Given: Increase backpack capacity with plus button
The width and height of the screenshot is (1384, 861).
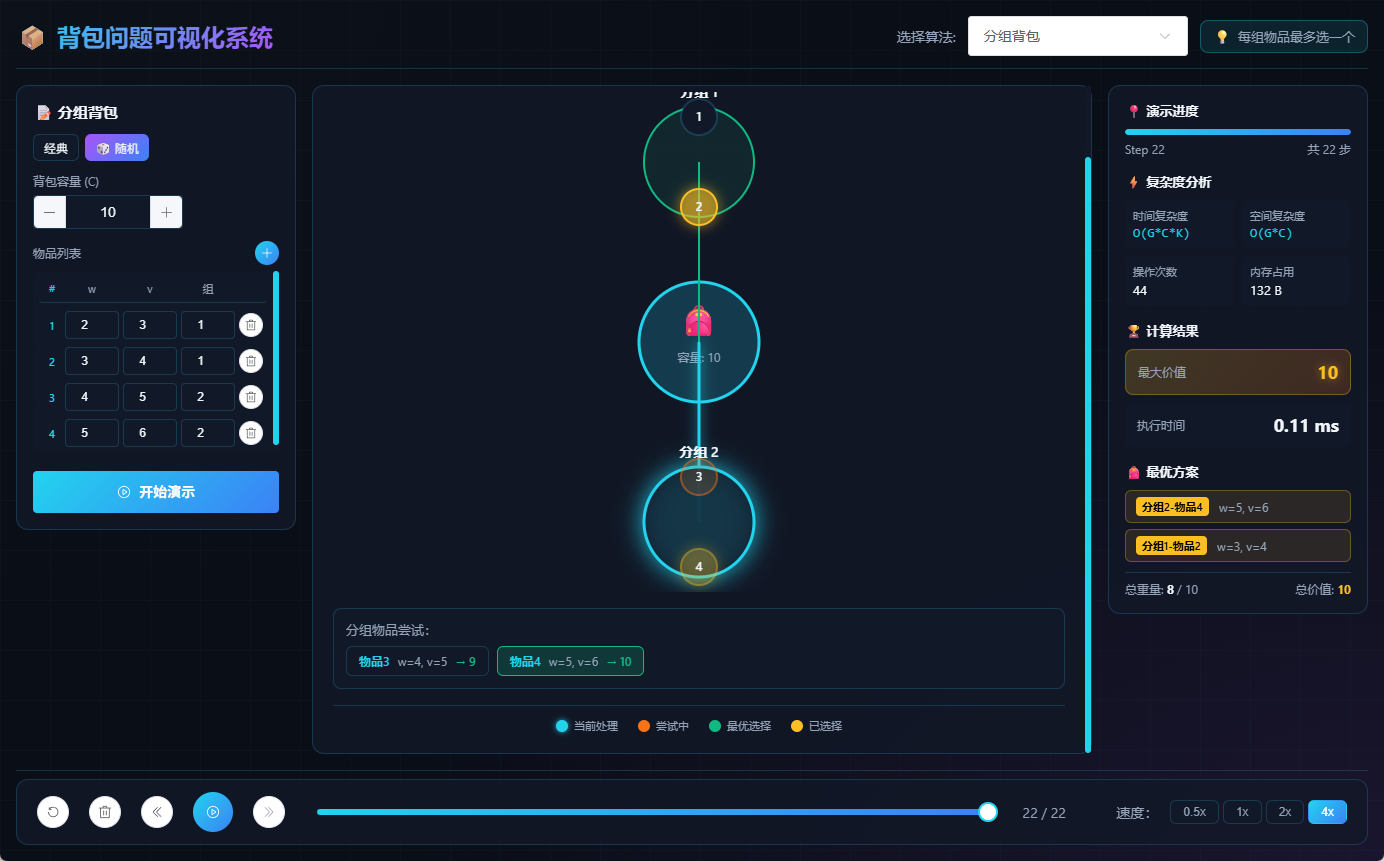Looking at the screenshot, I should [166, 212].
